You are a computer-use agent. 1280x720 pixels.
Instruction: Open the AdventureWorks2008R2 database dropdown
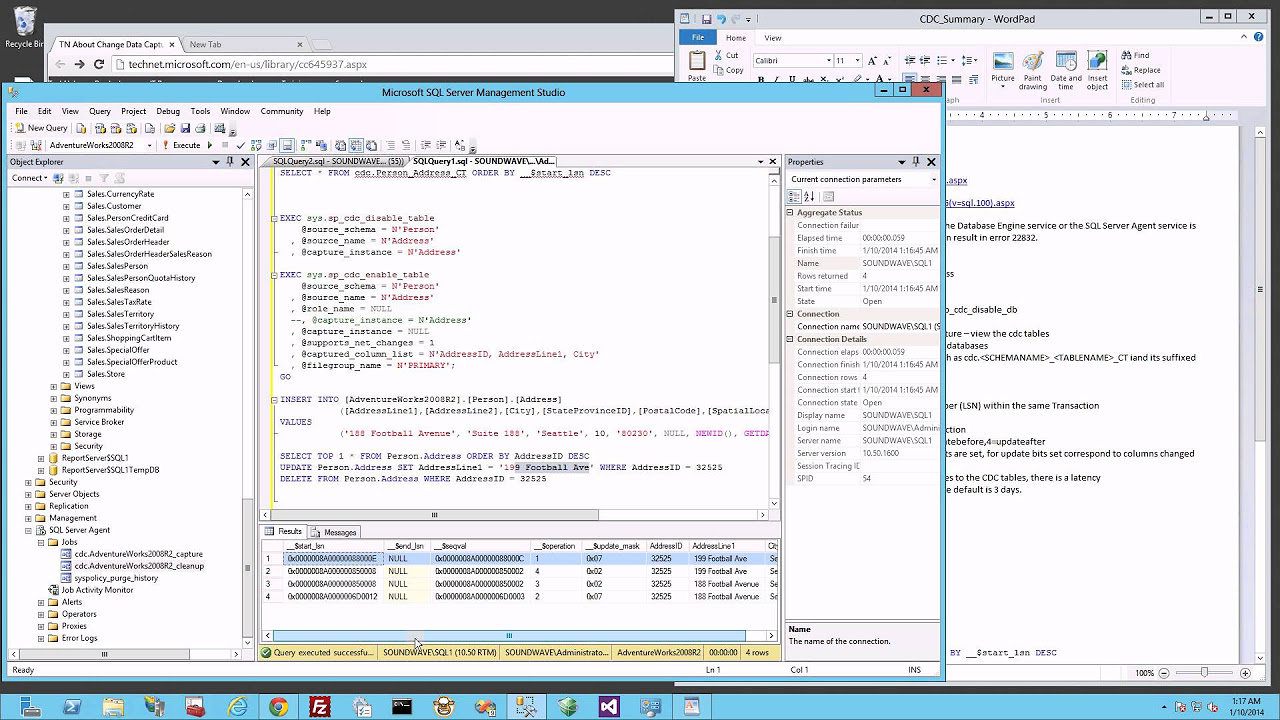tap(149, 145)
